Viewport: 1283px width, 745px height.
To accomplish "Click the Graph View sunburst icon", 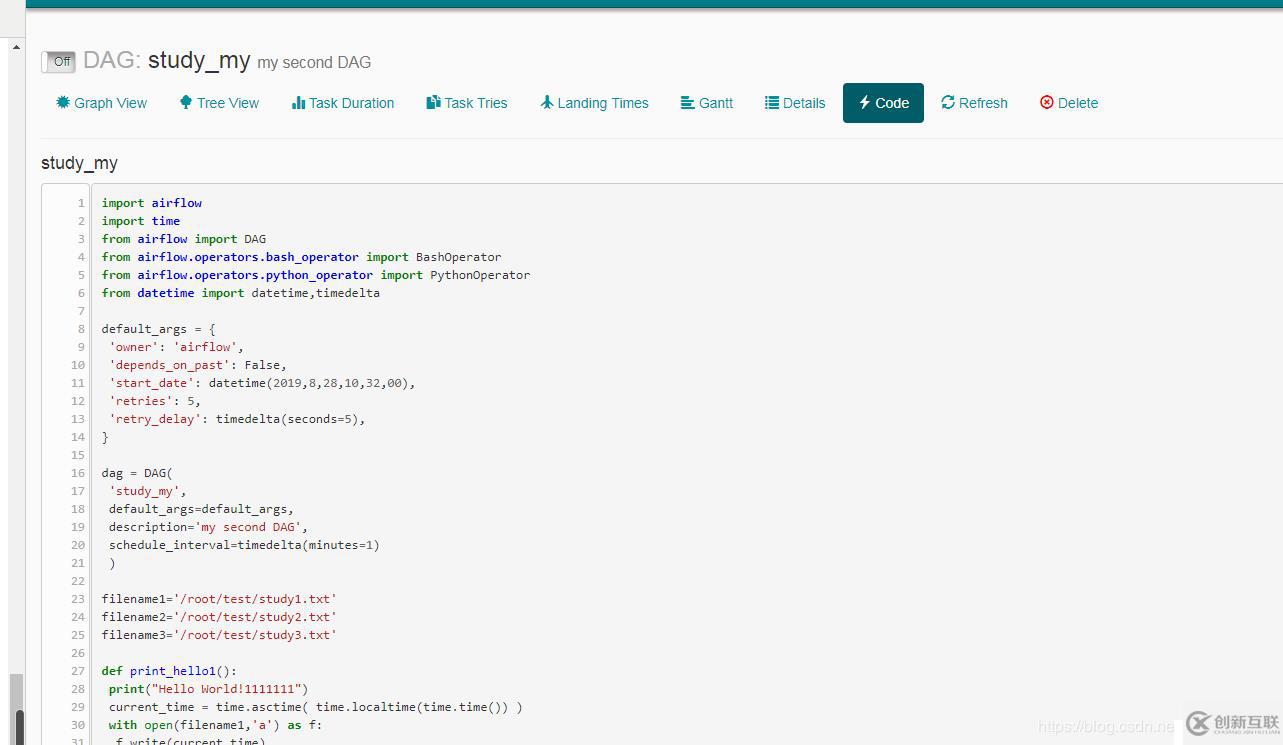I will (x=63, y=102).
